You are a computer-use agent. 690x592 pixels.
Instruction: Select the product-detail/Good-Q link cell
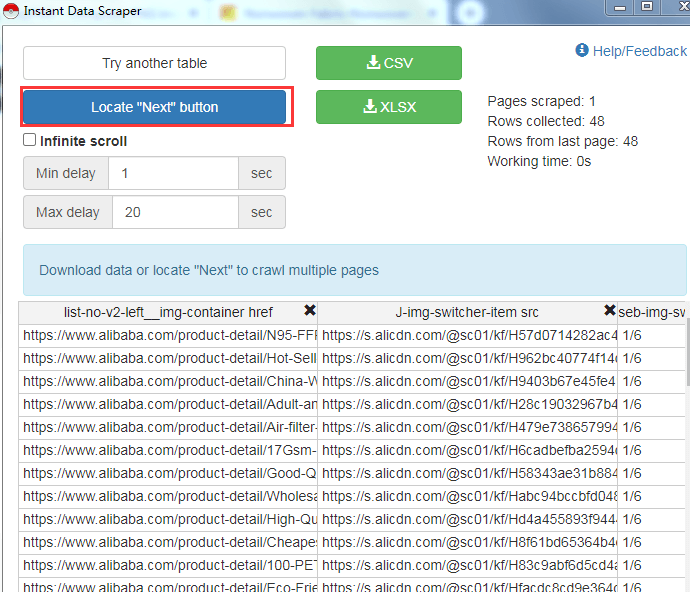pos(168,473)
